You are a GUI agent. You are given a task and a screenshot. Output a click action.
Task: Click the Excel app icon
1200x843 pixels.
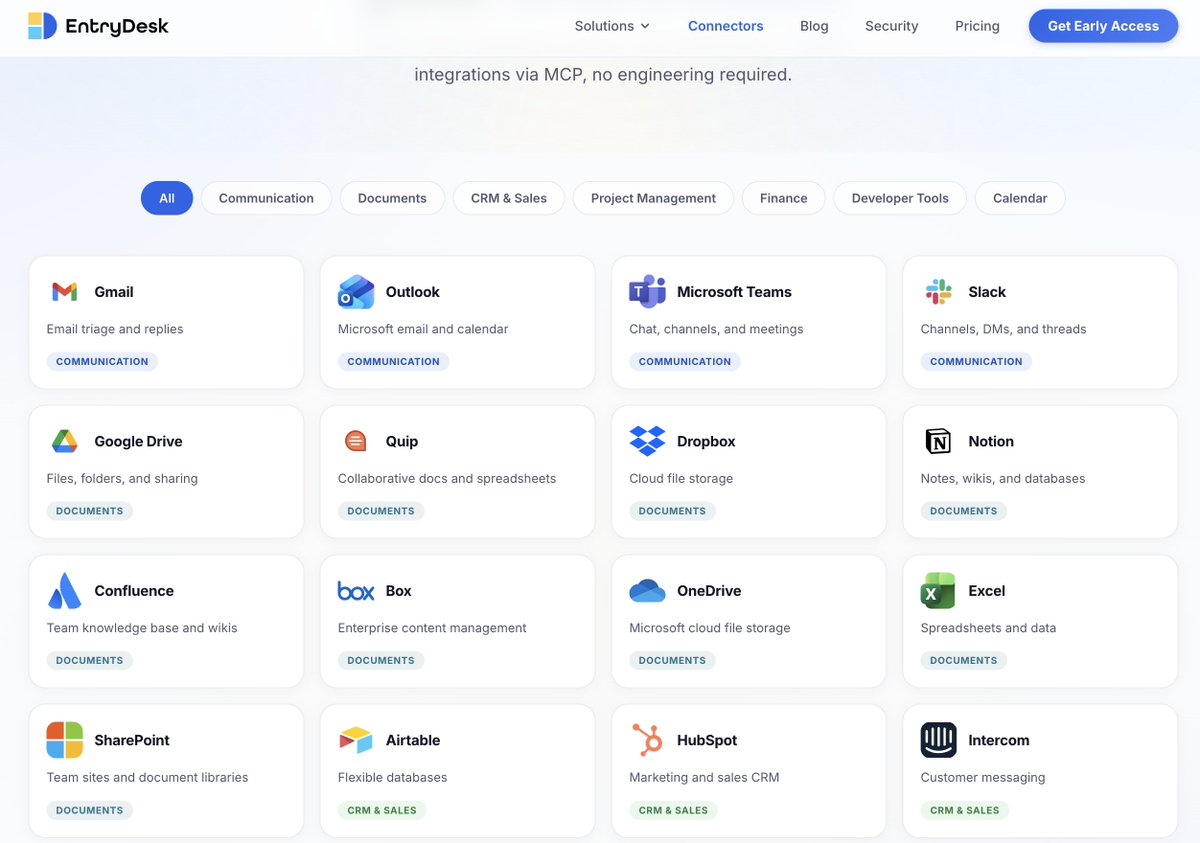tap(938, 591)
